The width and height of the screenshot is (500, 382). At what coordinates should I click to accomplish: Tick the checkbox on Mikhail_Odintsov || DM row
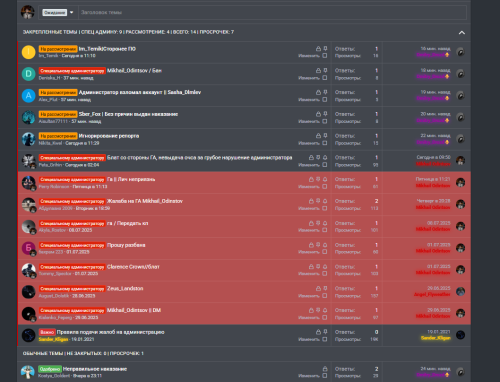[325, 317]
